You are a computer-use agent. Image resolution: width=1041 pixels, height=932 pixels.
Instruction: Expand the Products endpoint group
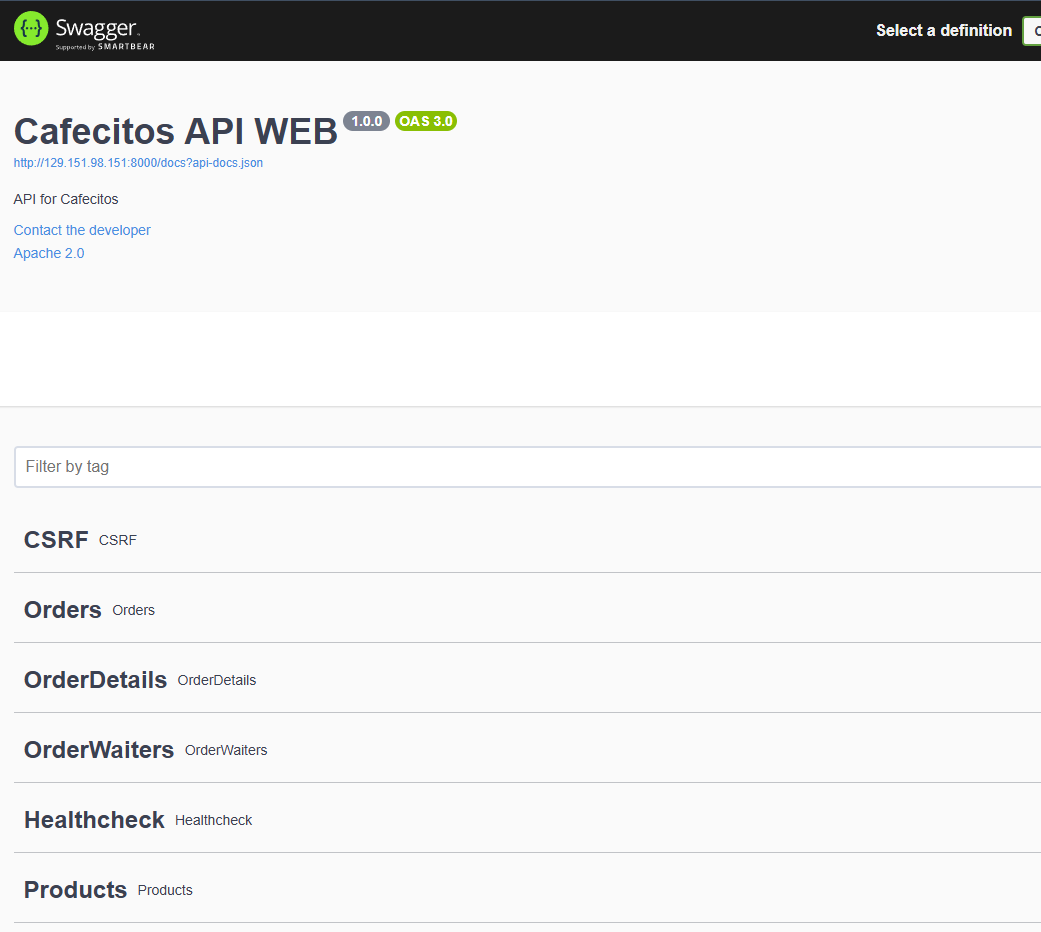(75, 890)
